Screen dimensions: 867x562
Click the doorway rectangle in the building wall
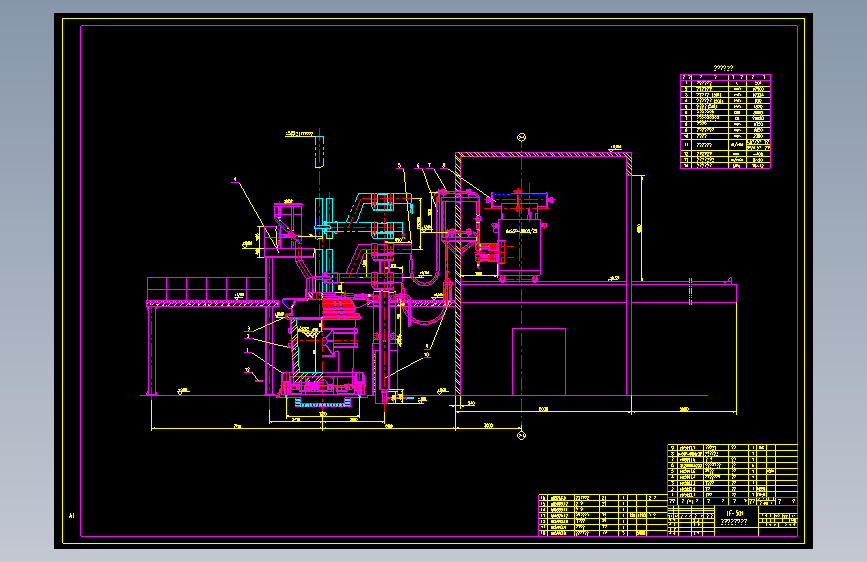[x=539, y=362]
